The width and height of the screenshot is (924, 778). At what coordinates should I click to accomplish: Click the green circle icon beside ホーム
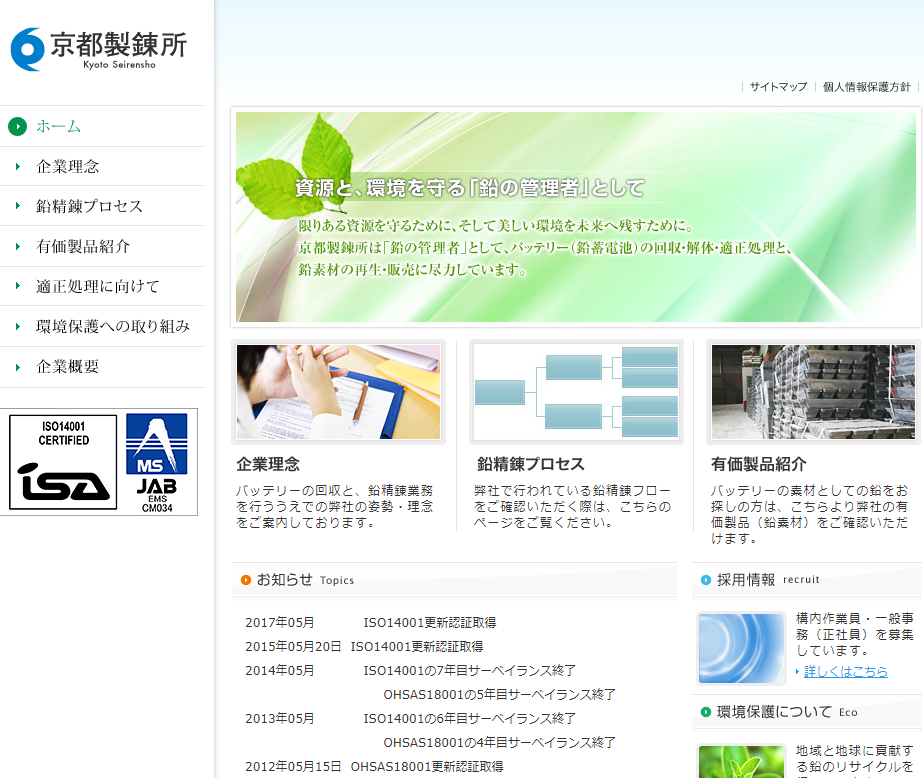tap(17, 126)
